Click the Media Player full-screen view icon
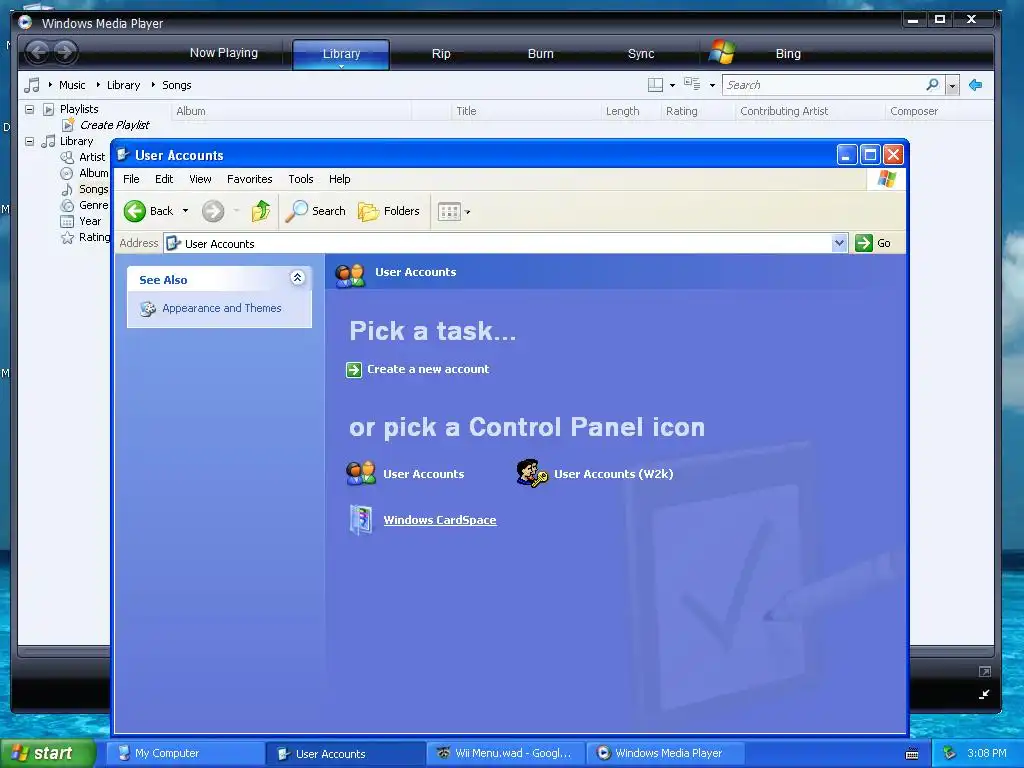Image resolution: width=1024 pixels, height=768 pixels. click(985, 671)
